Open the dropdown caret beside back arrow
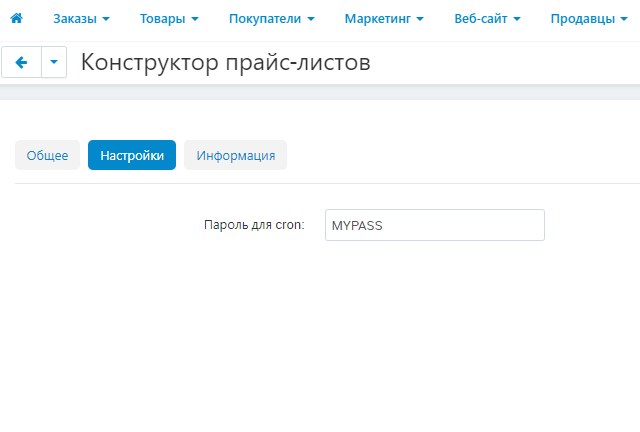The width and height of the screenshot is (640, 432). (x=54, y=63)
